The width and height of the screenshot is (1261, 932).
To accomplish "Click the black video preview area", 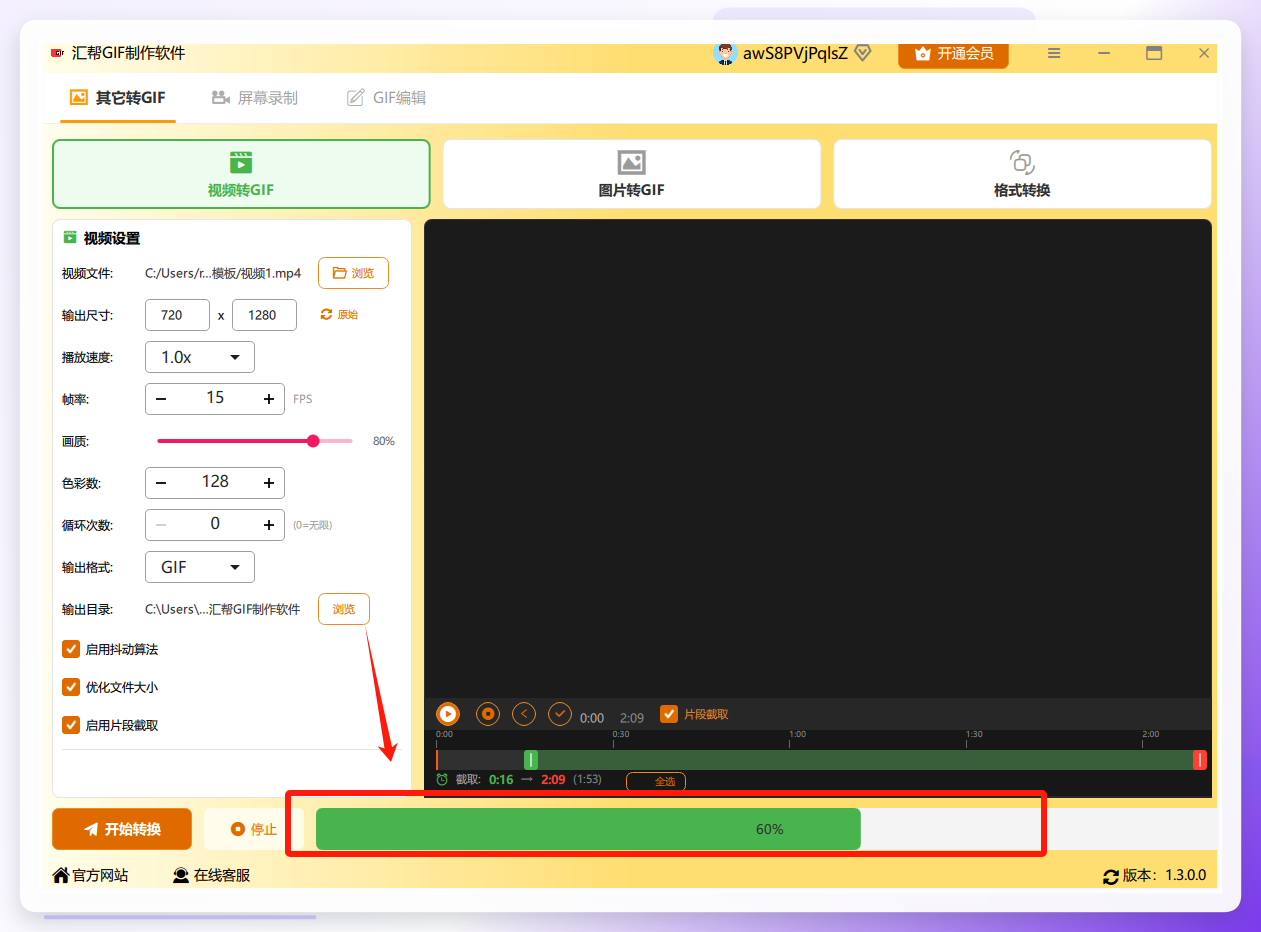I will click(818, 459).
